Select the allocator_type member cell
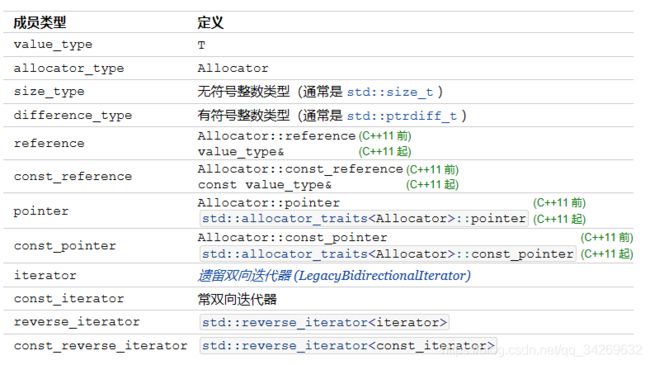 tap(69, 68)
